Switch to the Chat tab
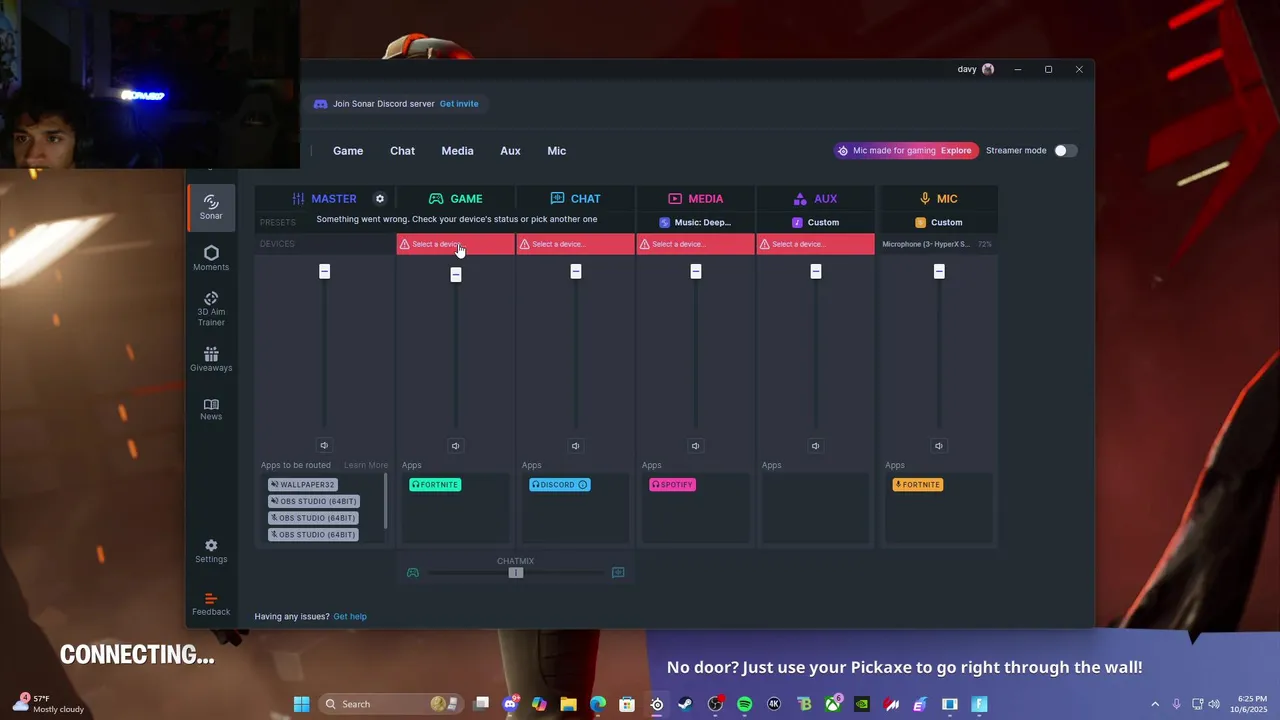 pos(402,151)
